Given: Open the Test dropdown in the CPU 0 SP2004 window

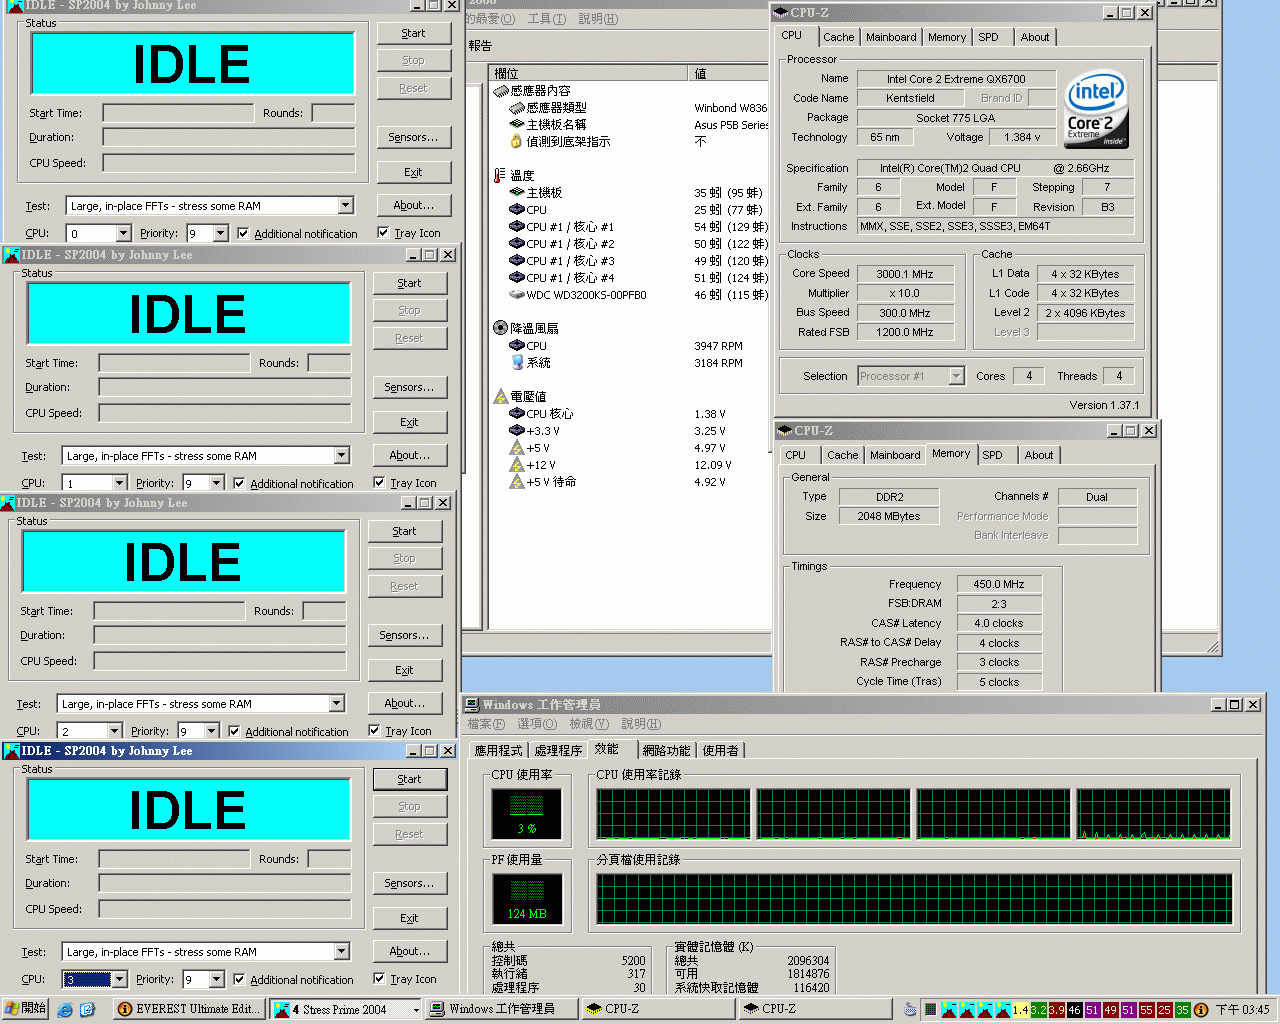Looking at the screenshot, I should 345,206.
